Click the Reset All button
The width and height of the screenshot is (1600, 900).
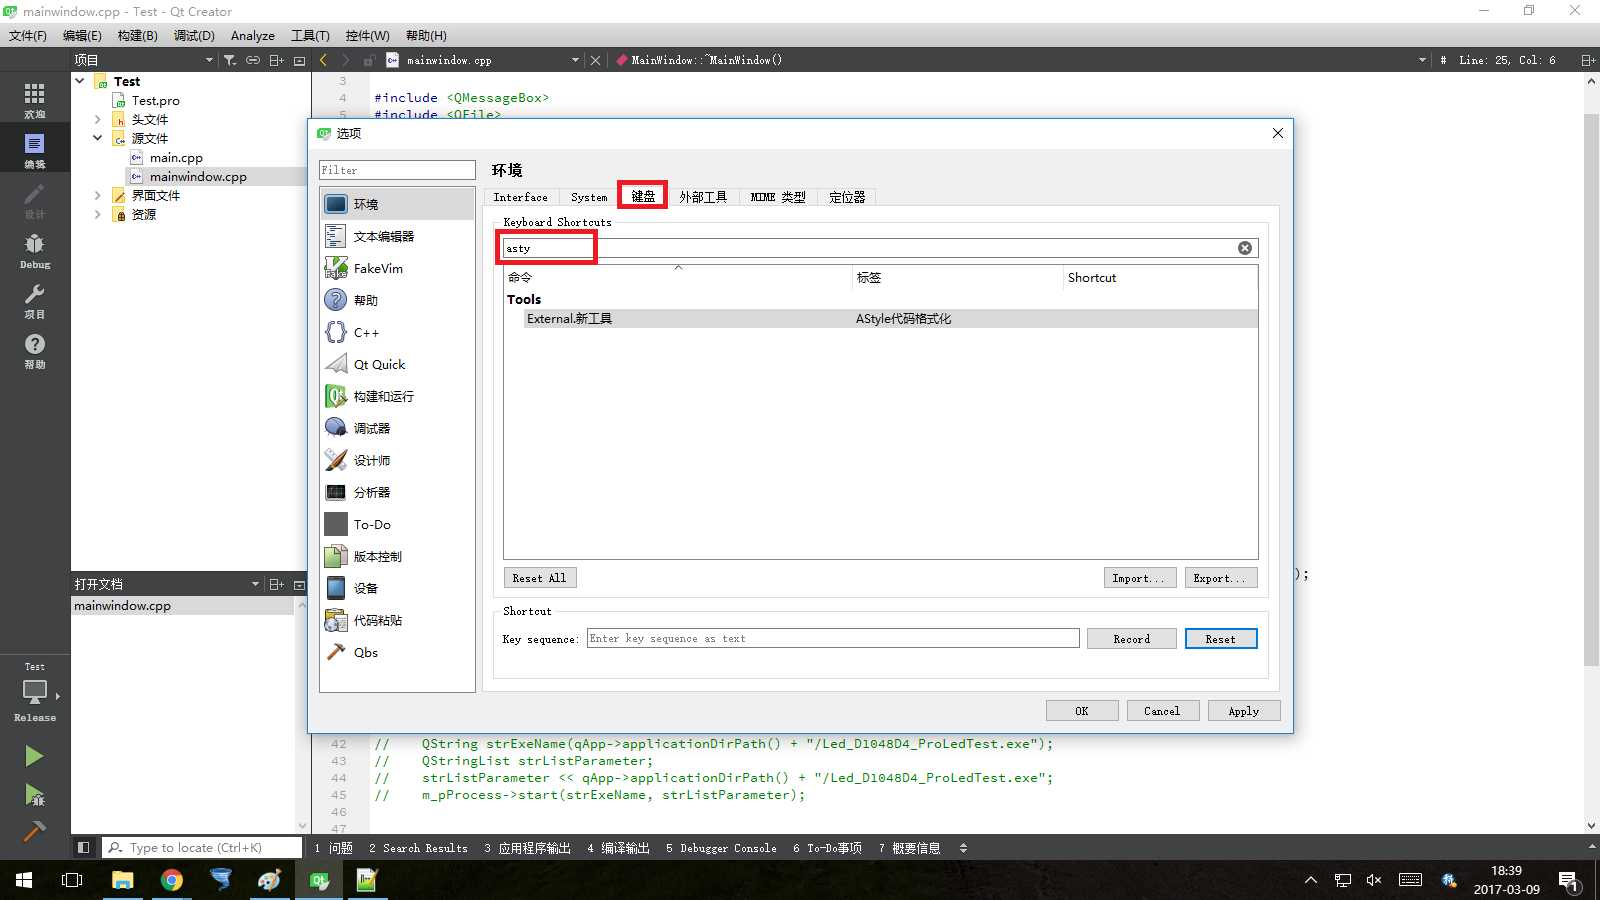540,578
